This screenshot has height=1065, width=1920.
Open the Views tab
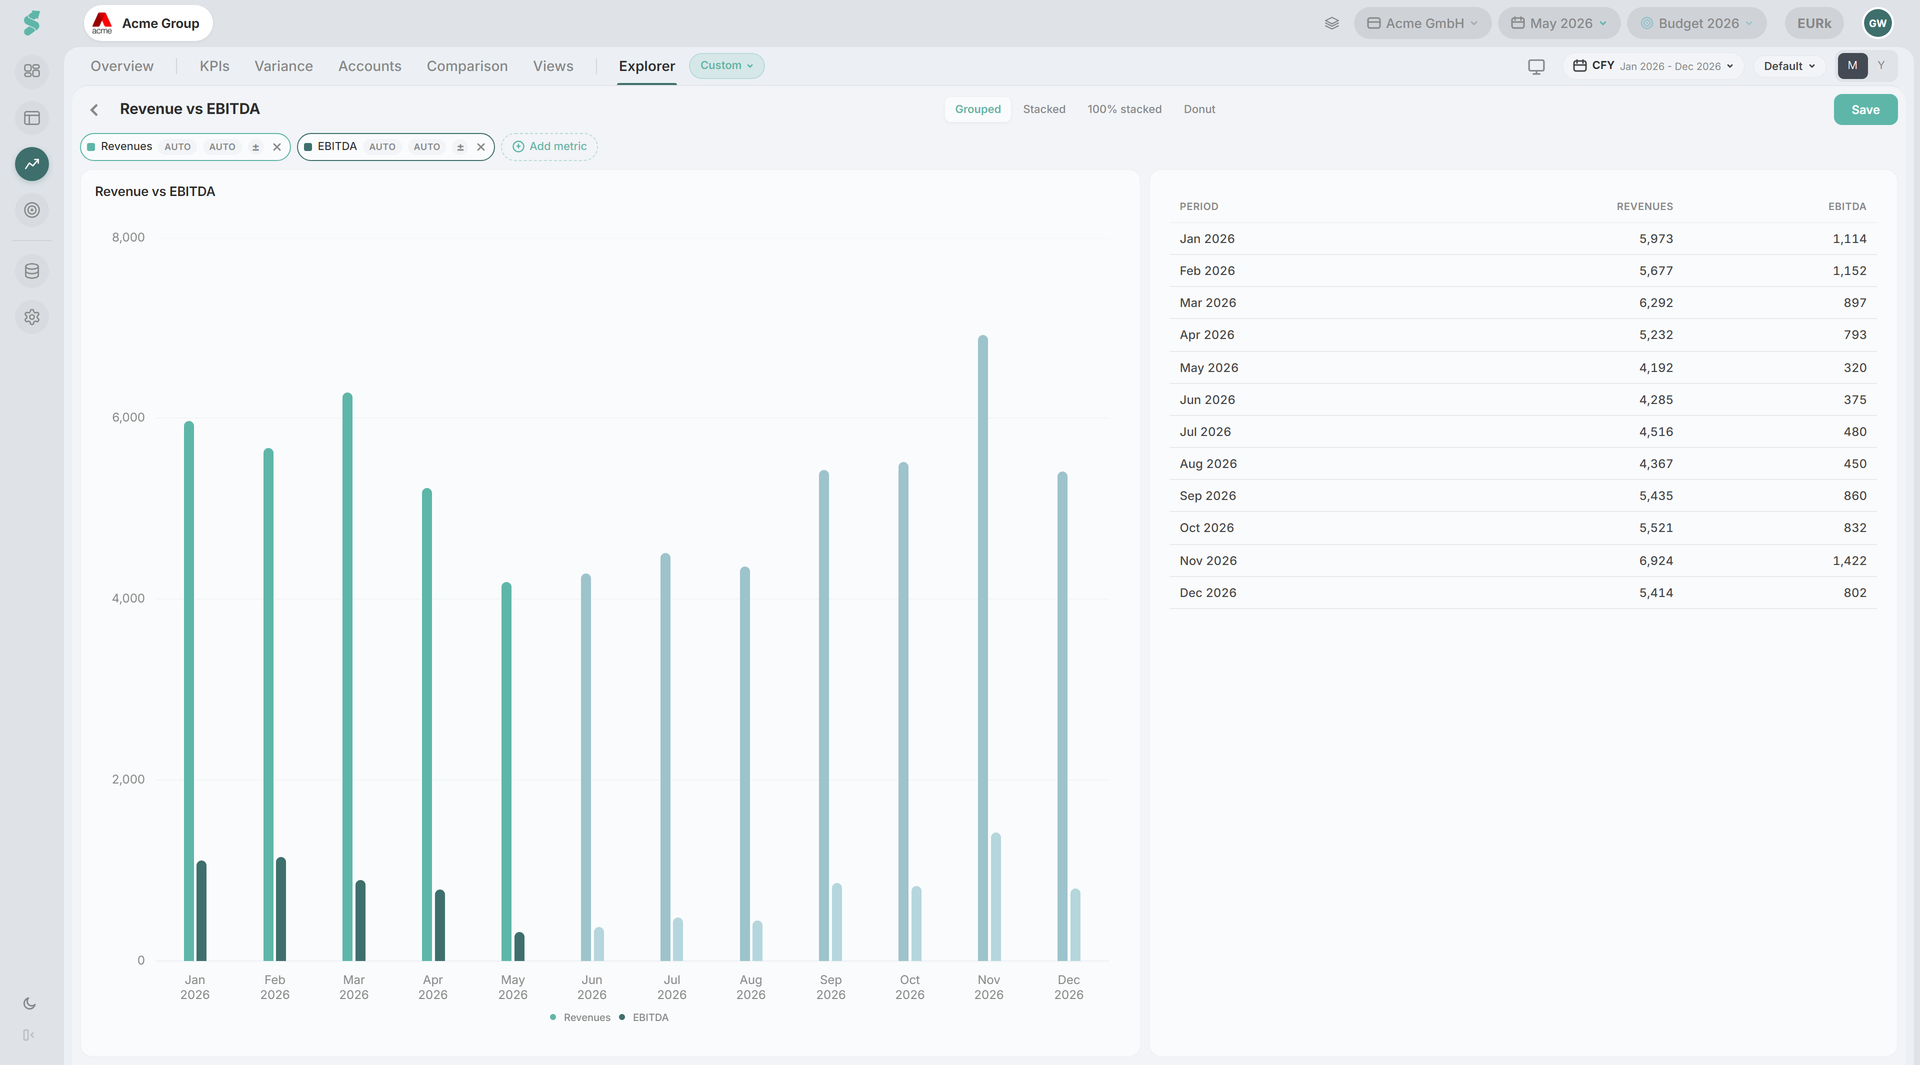(x=553, y=66)
